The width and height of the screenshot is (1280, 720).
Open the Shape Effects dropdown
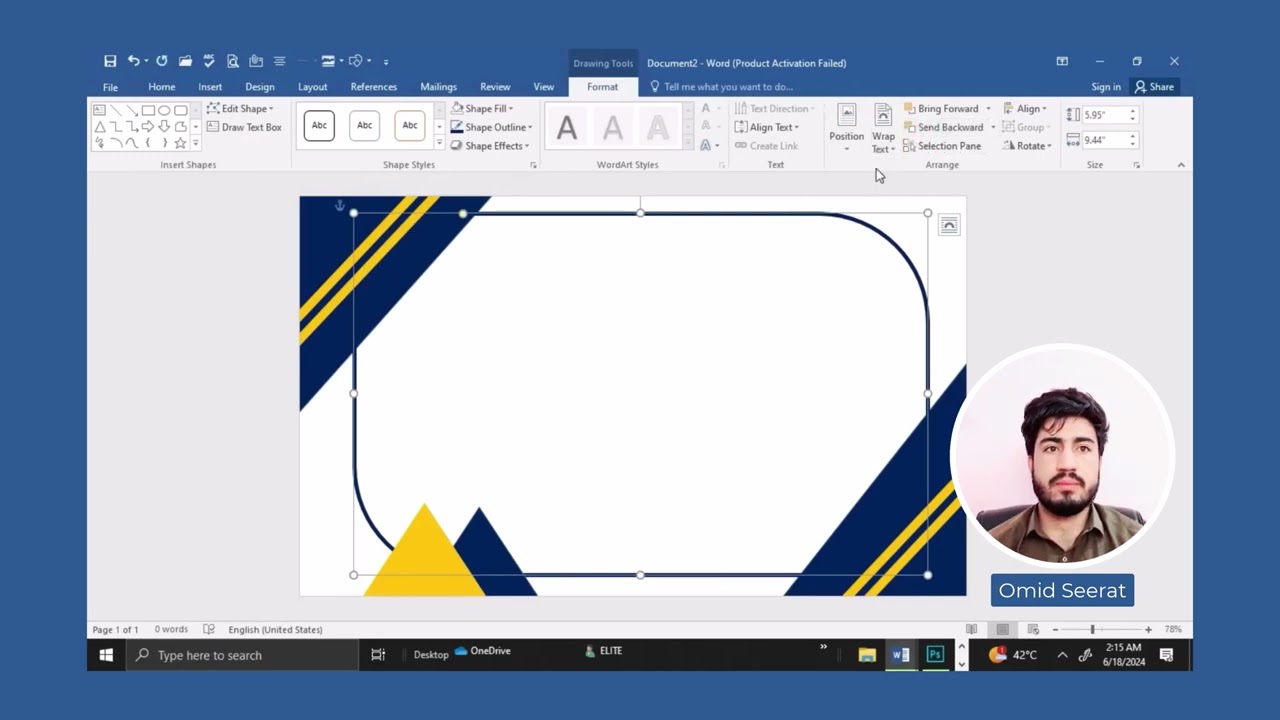point(490,146)
